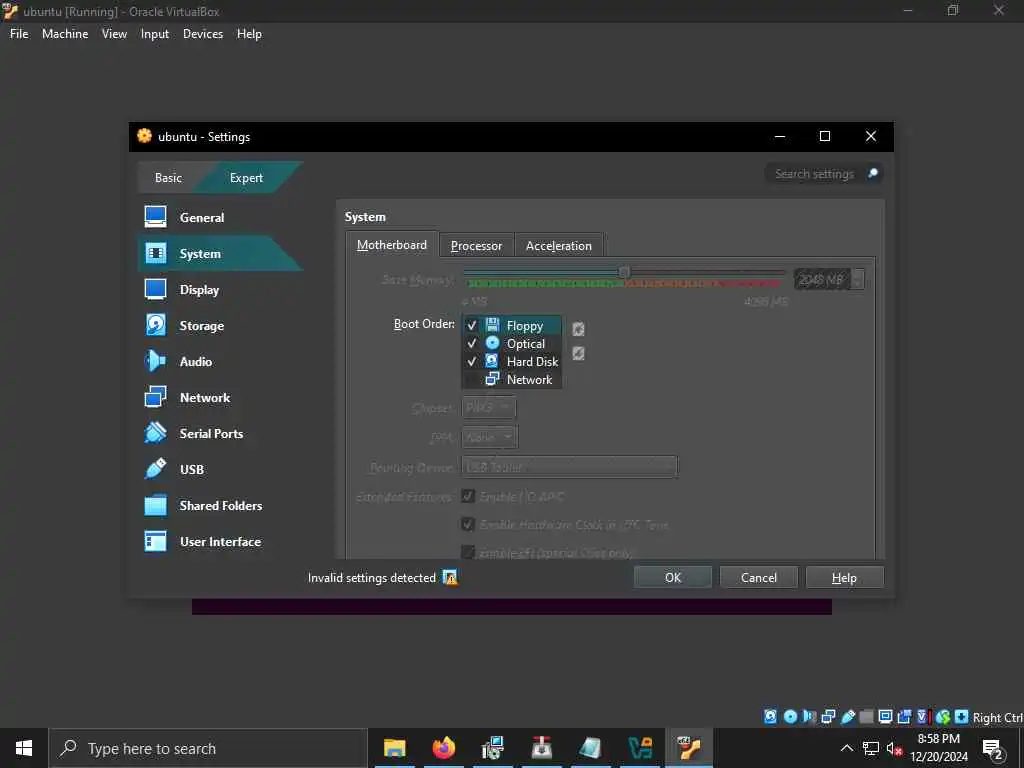The height and width of the screenshot is (768, 1024).
Task: Open the View menu
Action: [114, 34]
